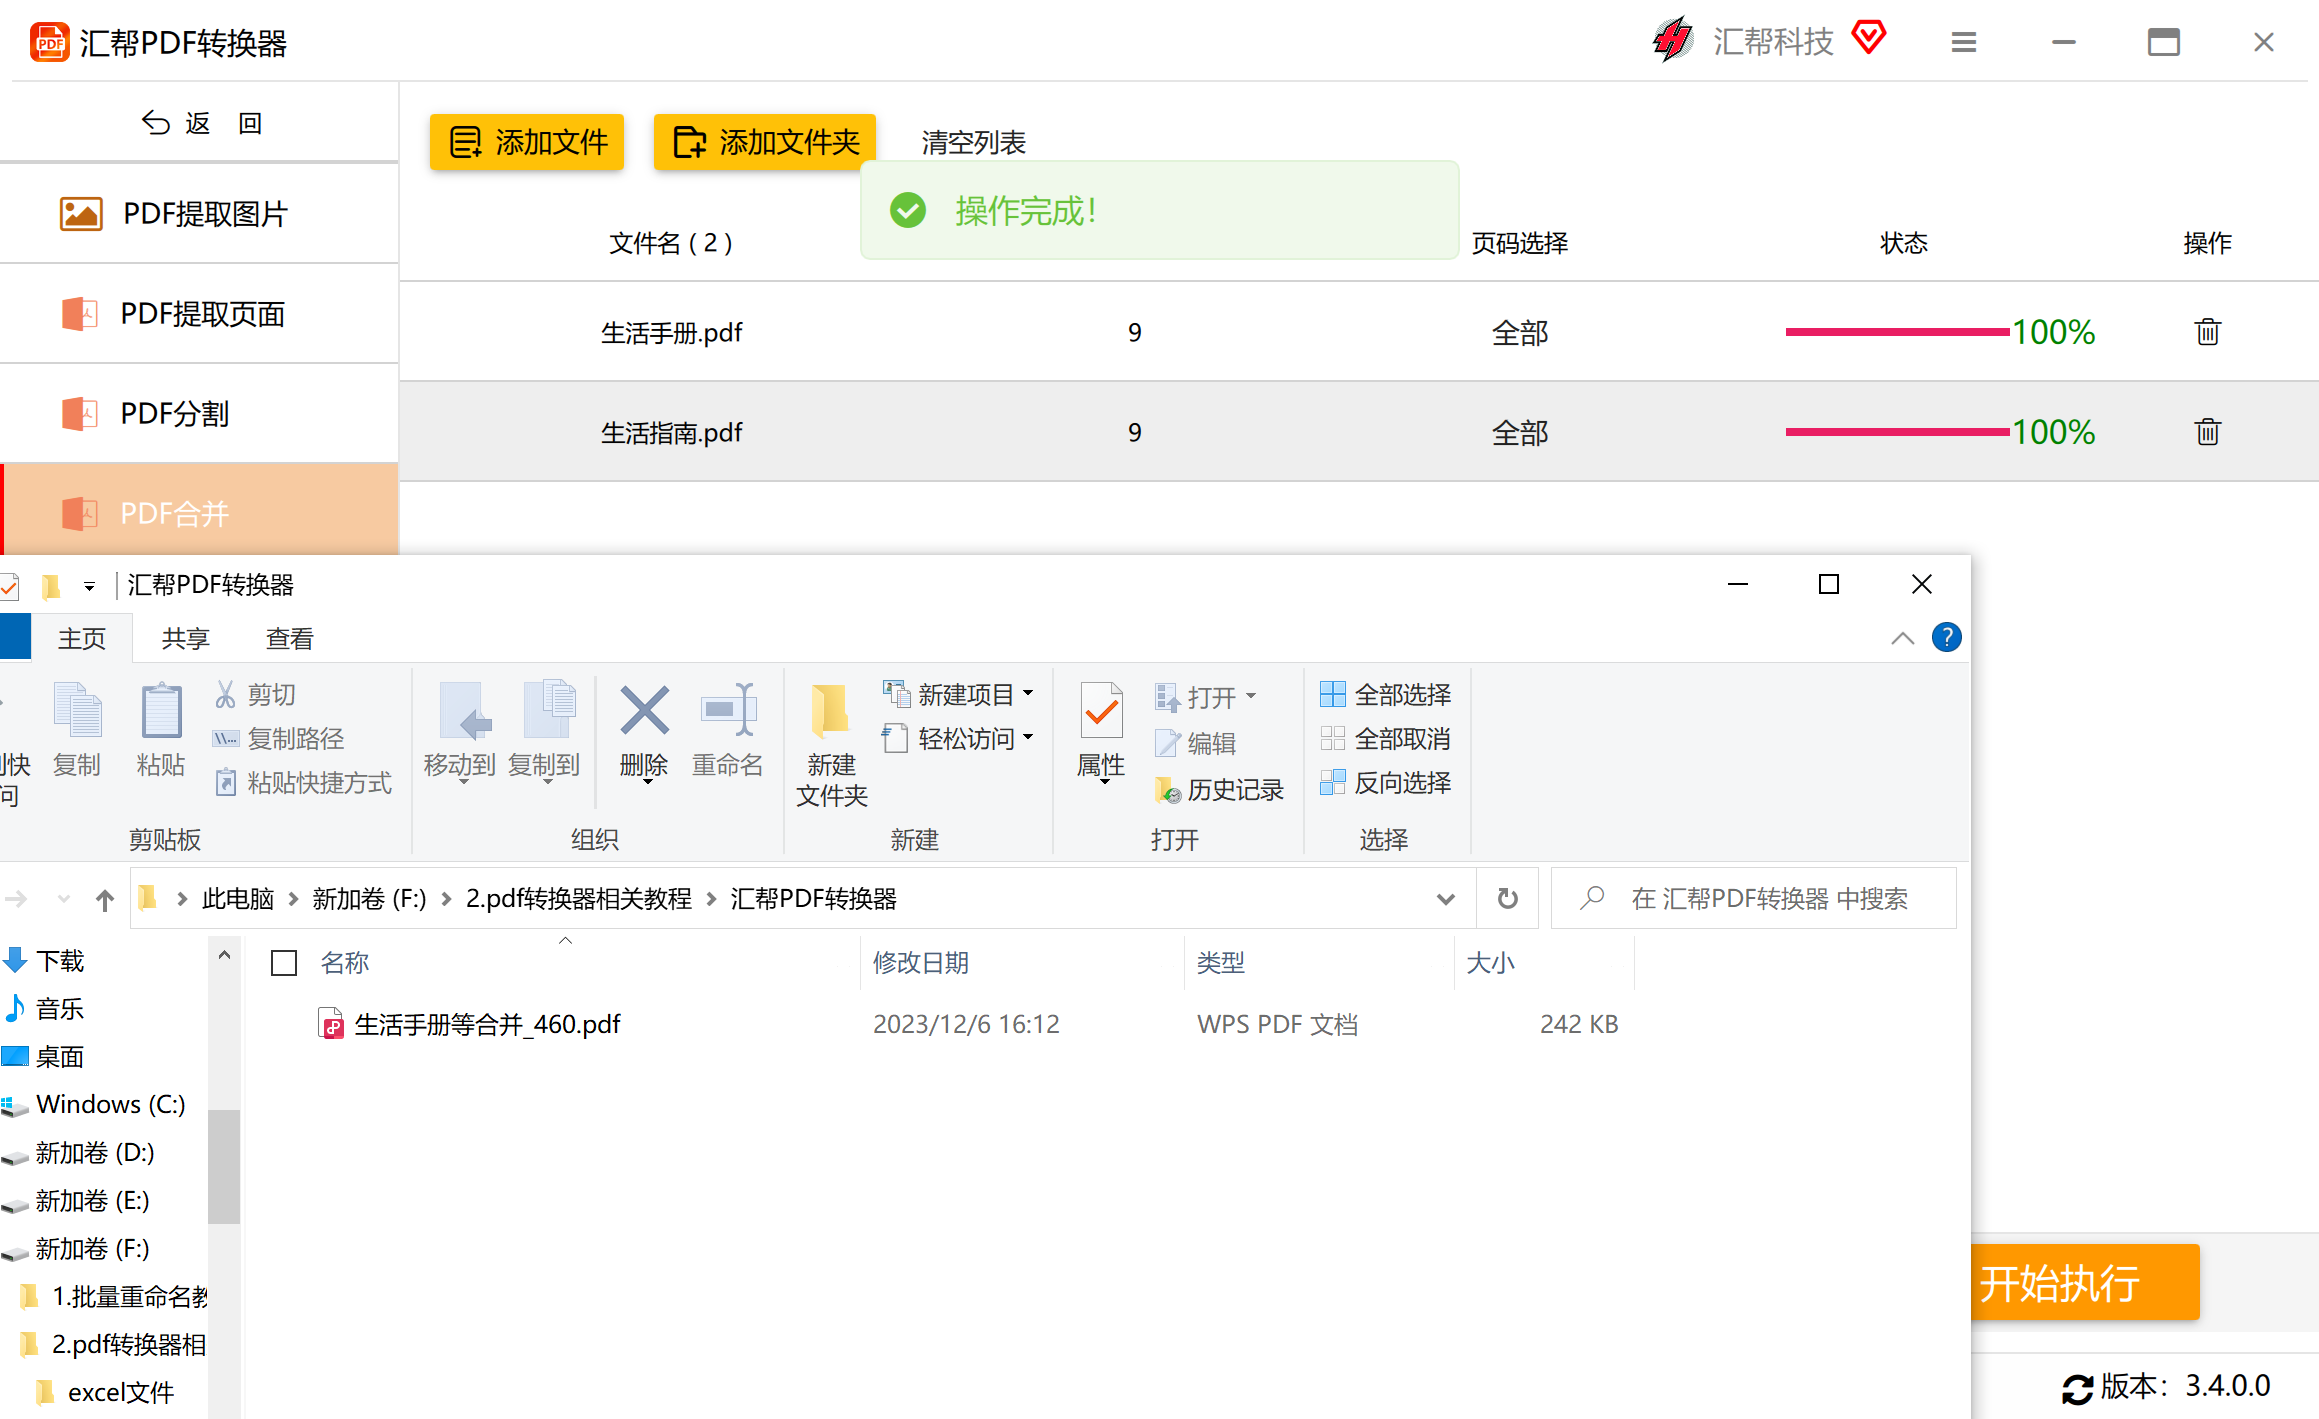Viewport: 2319px width, 1419px height.
Task: Click 新加卷 (F:) in the breadcrumb path
Action: click(369, 899)
